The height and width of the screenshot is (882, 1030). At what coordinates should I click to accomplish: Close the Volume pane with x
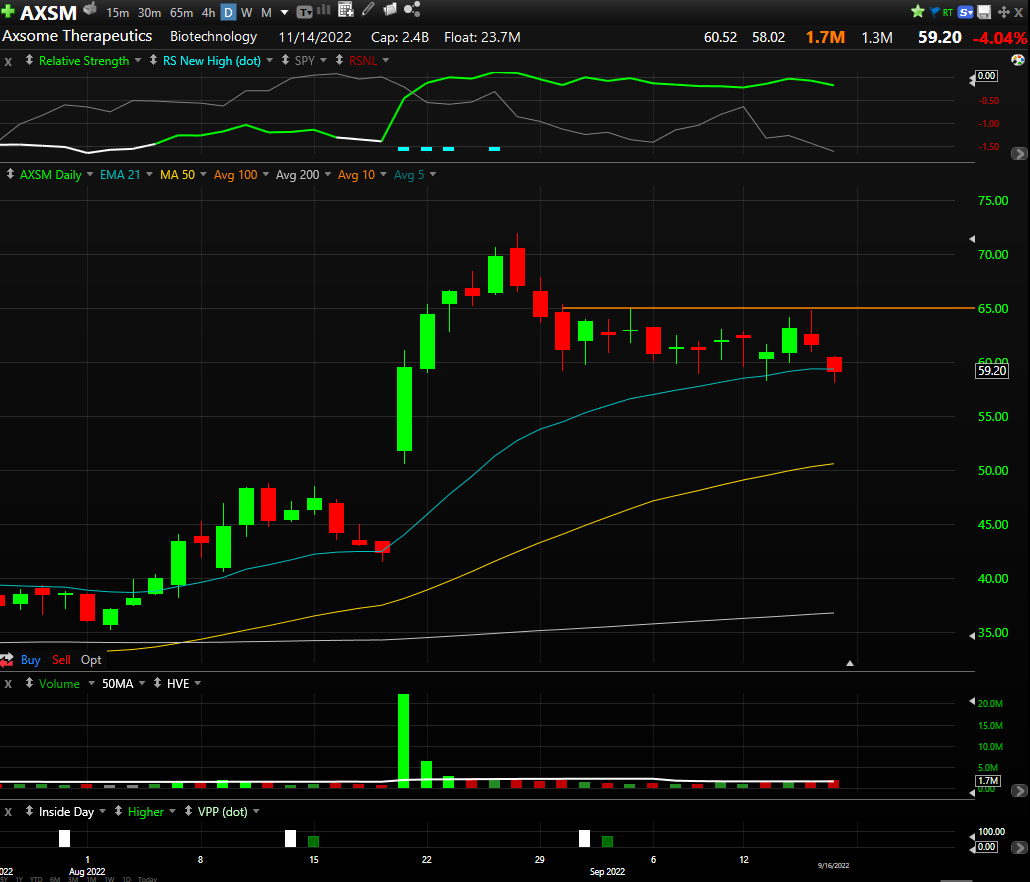click(8, 684)
